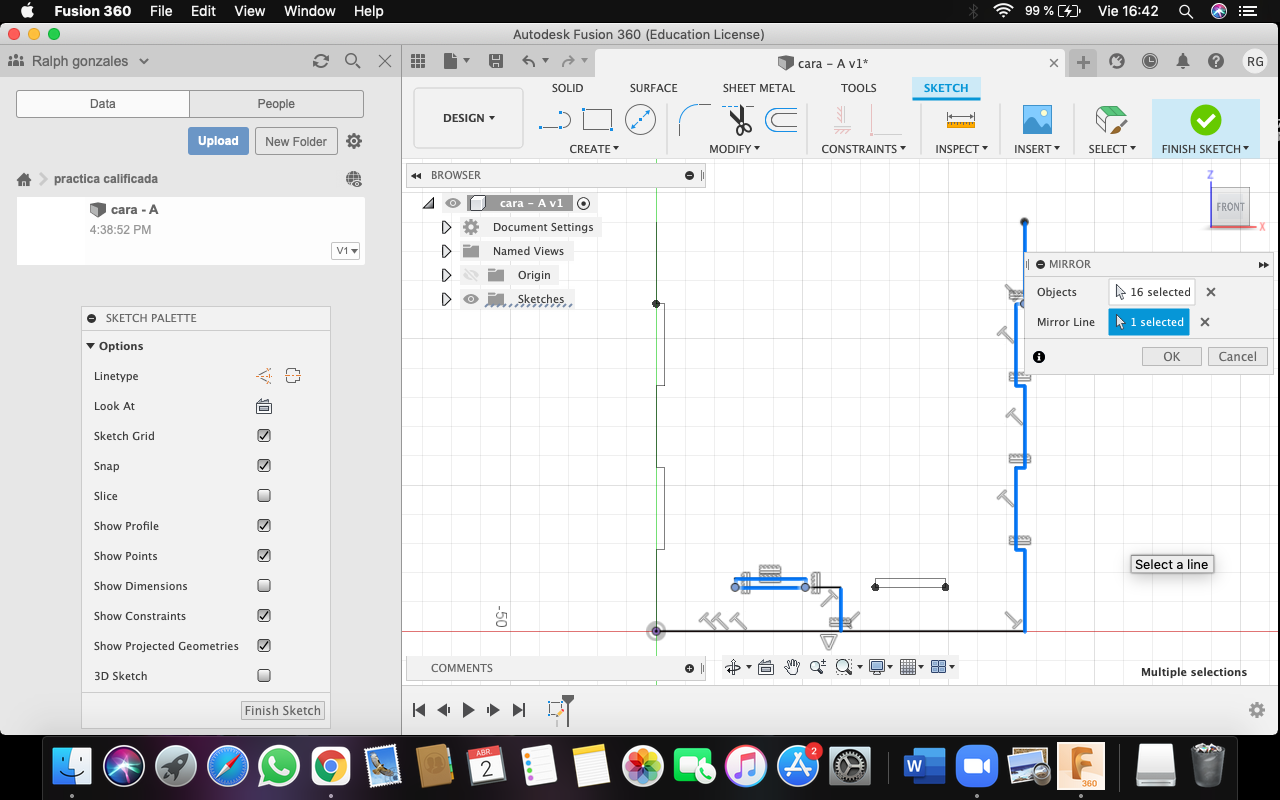
Task: Uncheck the Sketch Grid checkbox
Action: pos(264,436)
